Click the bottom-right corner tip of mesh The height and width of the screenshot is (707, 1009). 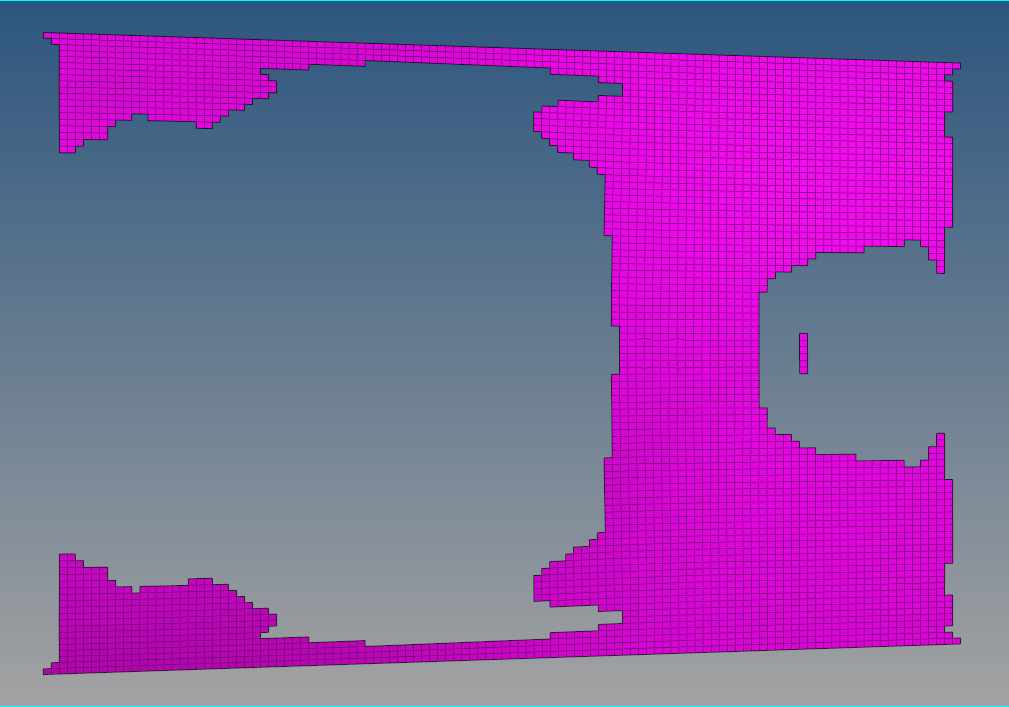point(956,641)
